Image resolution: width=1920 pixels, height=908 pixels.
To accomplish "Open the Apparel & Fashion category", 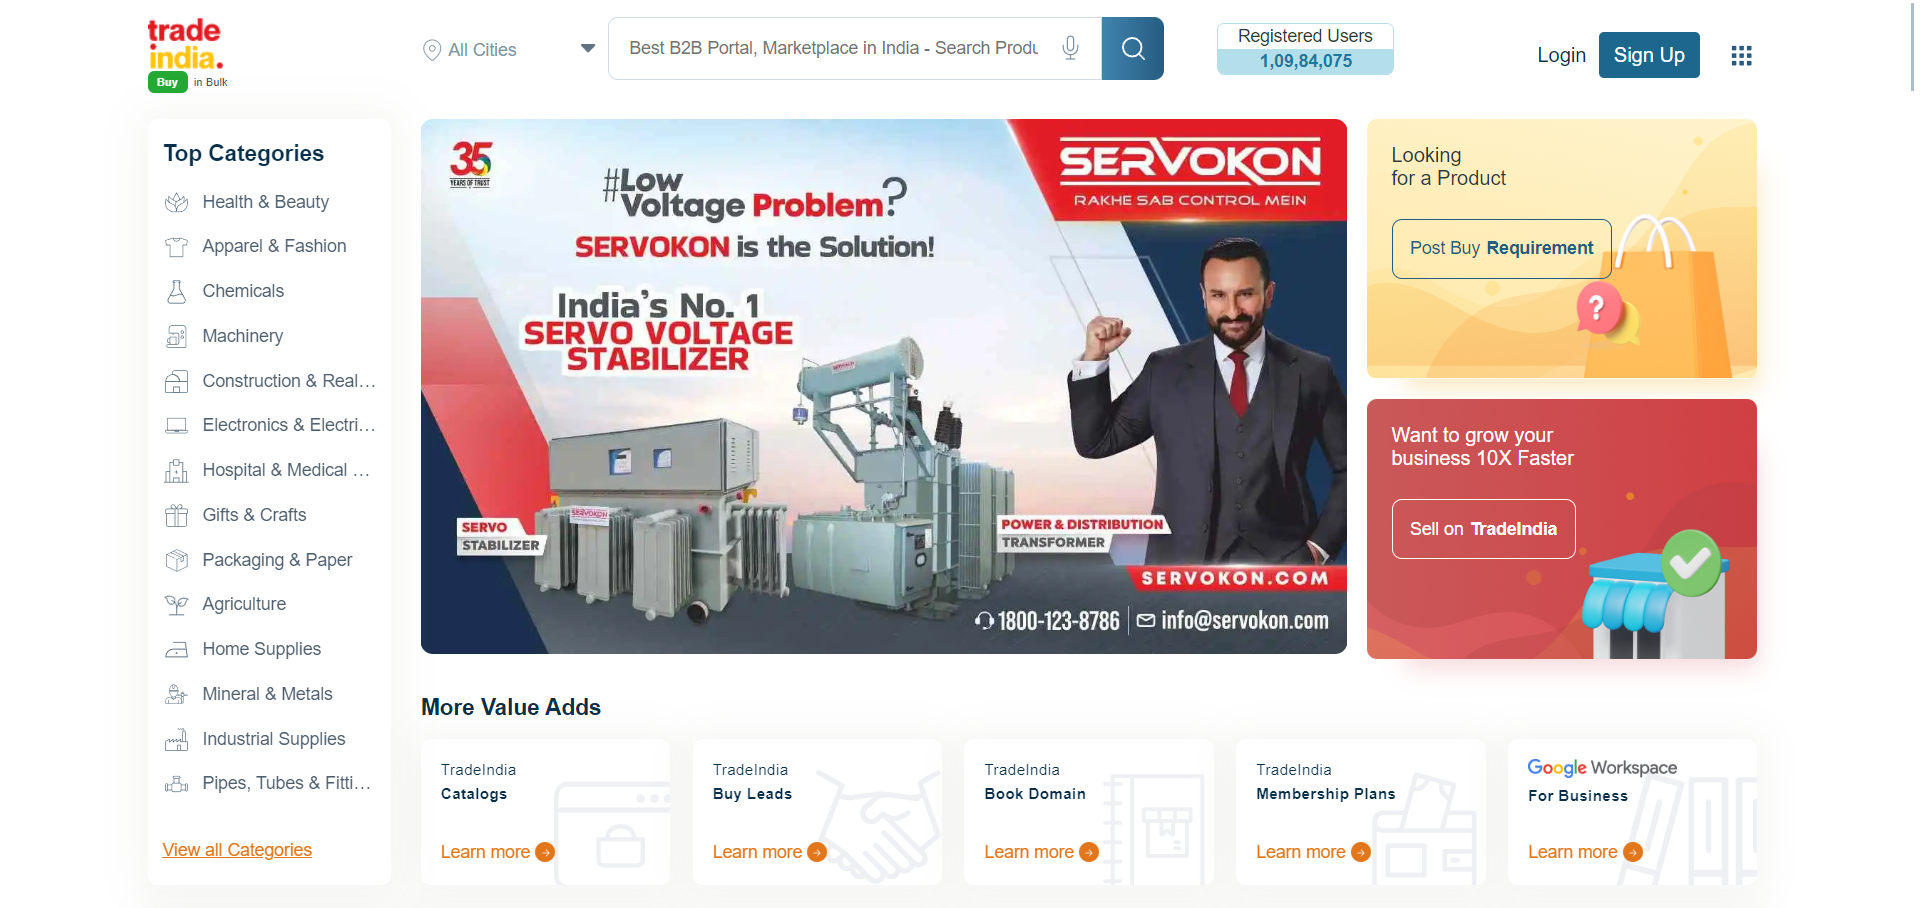I will coord(274,246).
